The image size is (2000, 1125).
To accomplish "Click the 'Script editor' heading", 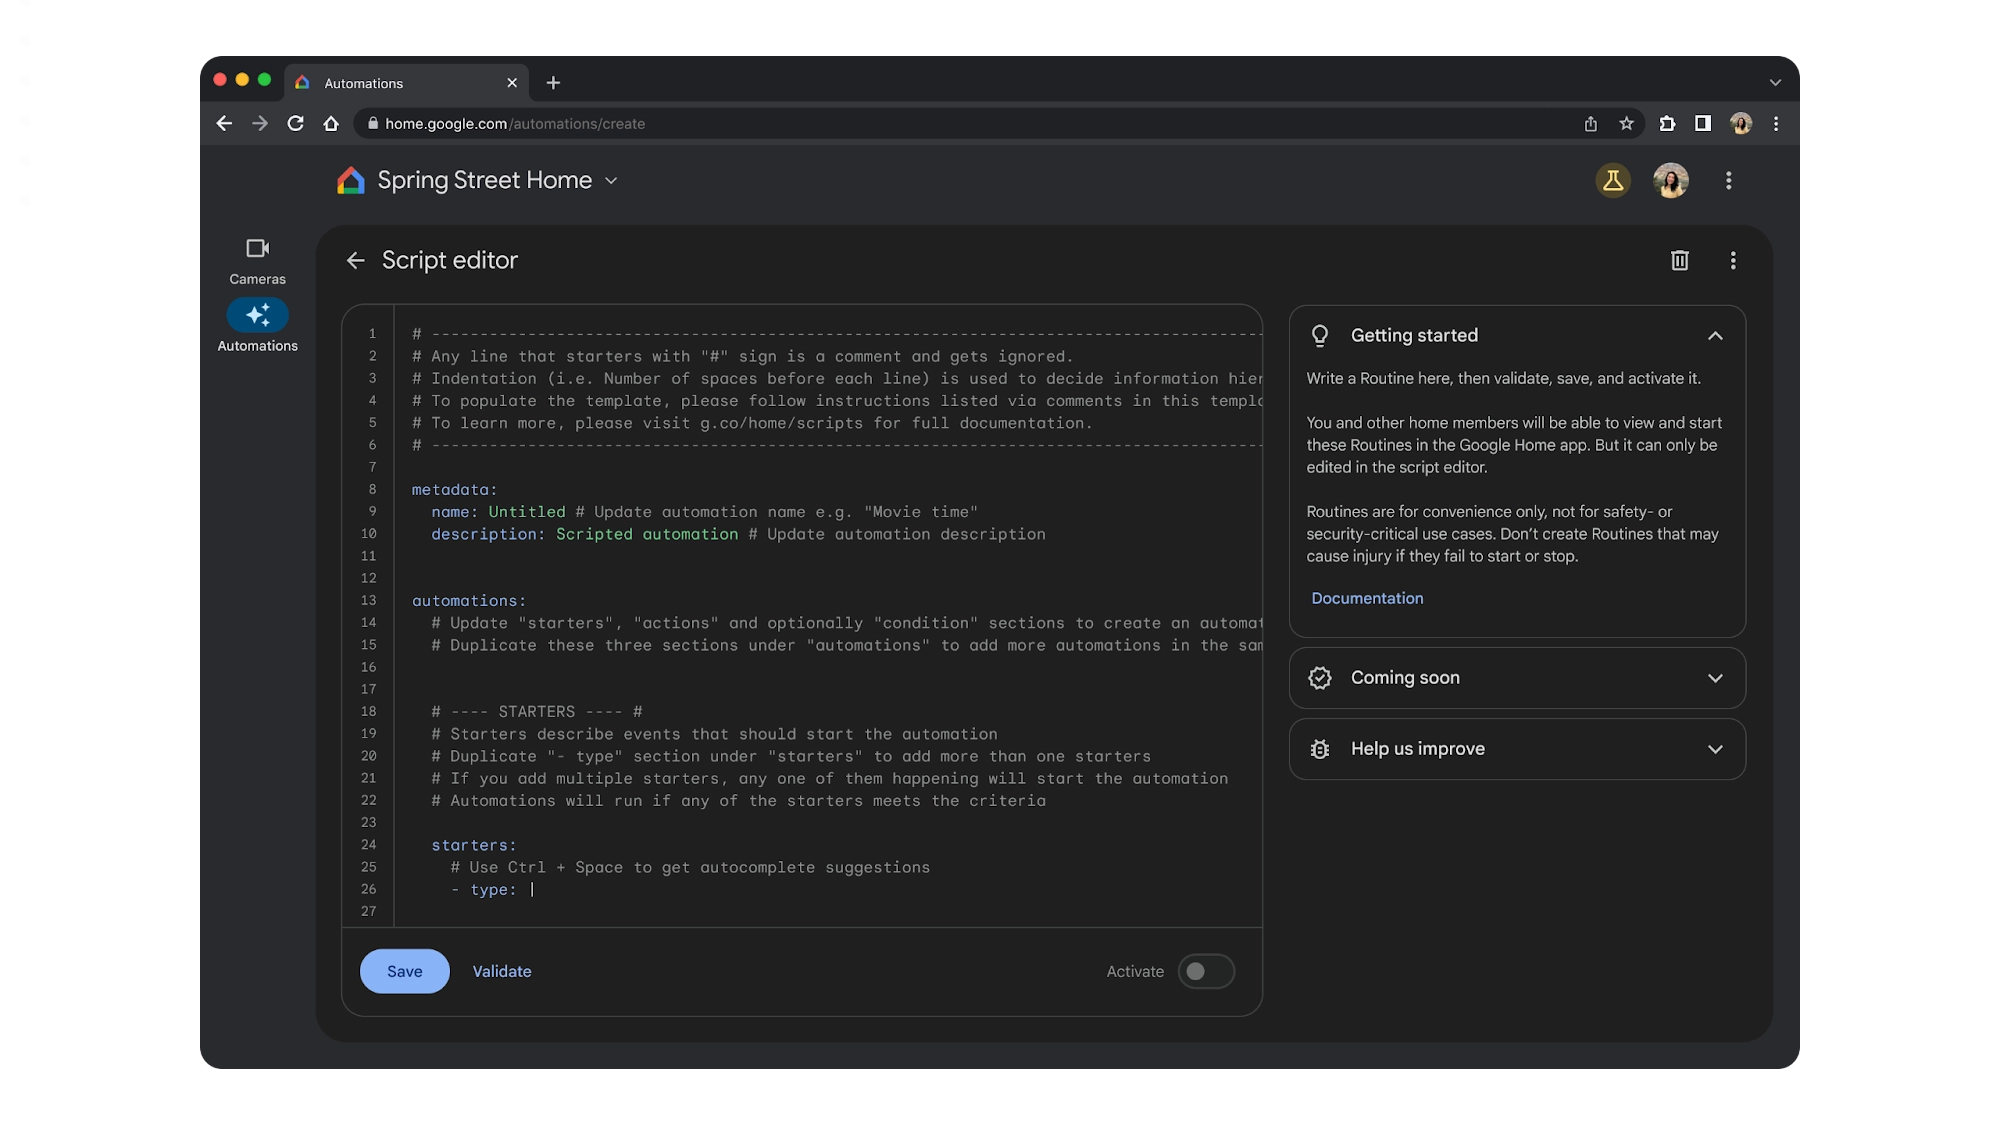I will point(450,261).
